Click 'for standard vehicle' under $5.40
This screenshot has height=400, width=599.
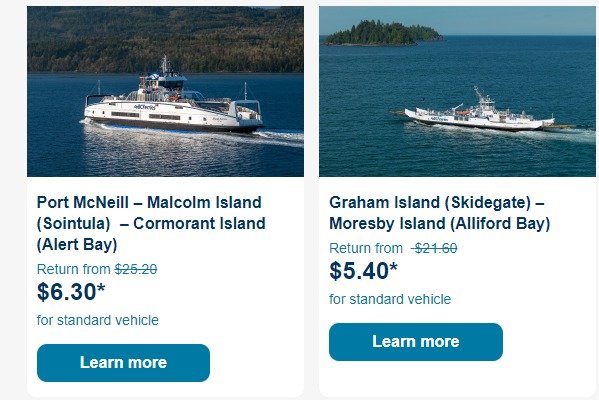point(390,299)
